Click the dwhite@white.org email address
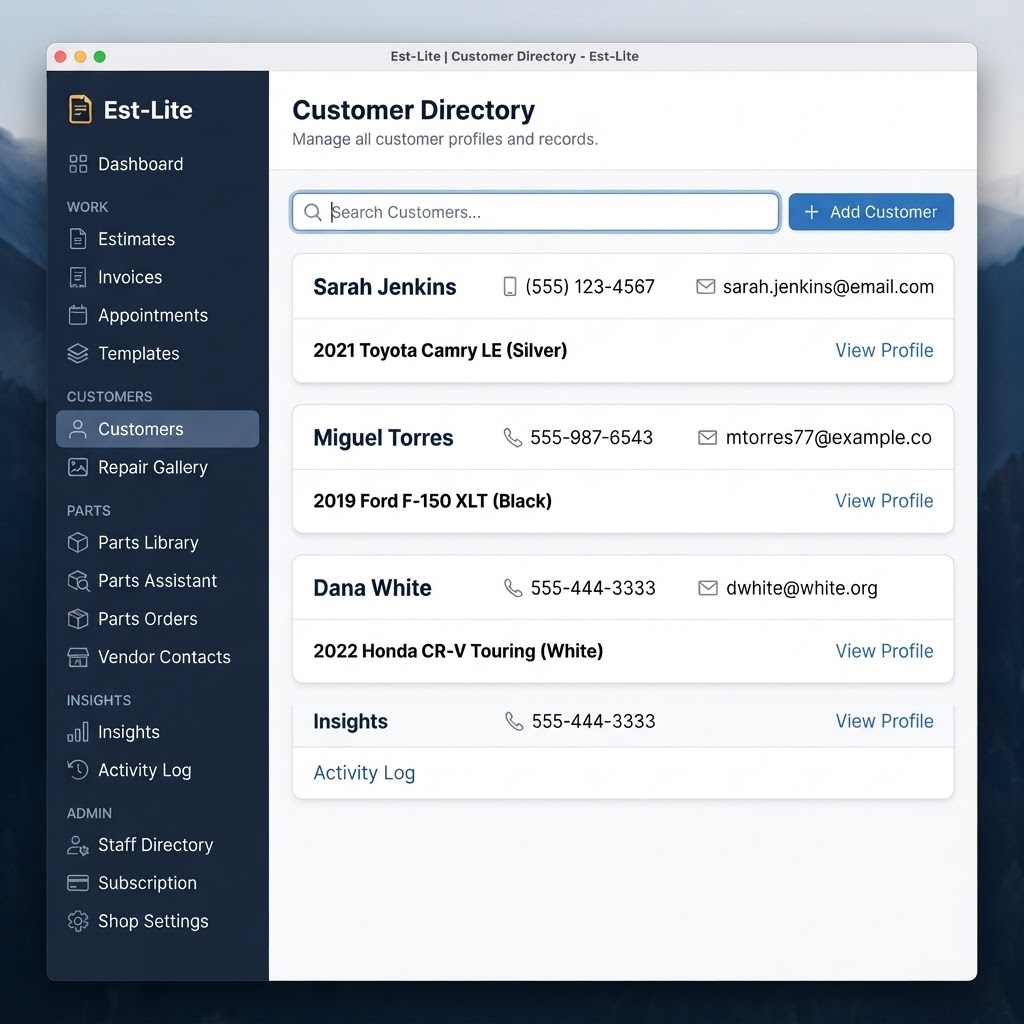 (801, 588)
